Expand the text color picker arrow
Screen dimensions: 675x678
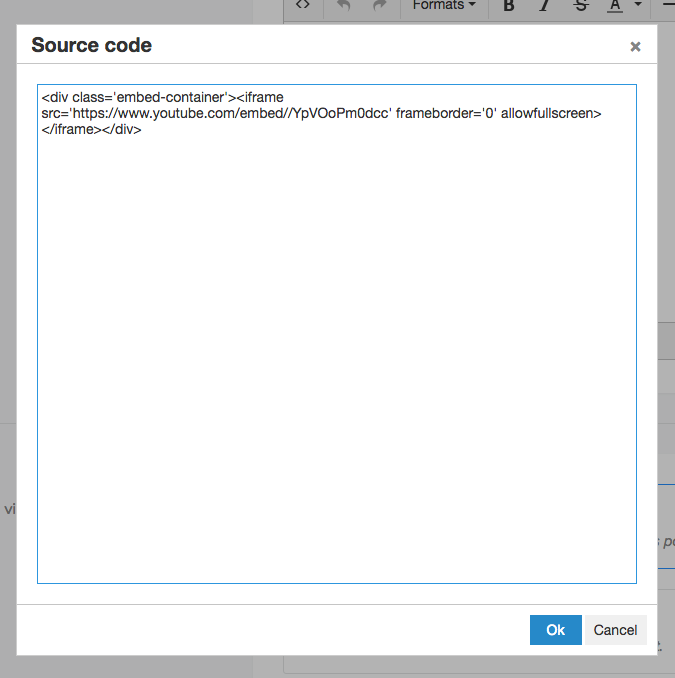(x=637, y=6)
